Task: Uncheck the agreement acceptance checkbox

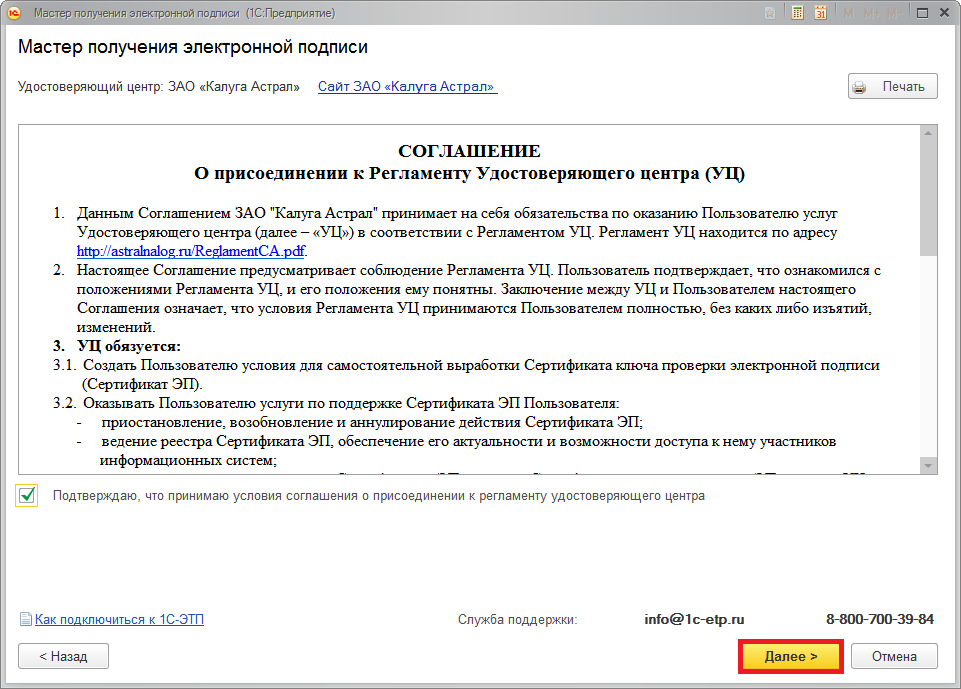Action: pyautogui.click(x=27, y=496)
